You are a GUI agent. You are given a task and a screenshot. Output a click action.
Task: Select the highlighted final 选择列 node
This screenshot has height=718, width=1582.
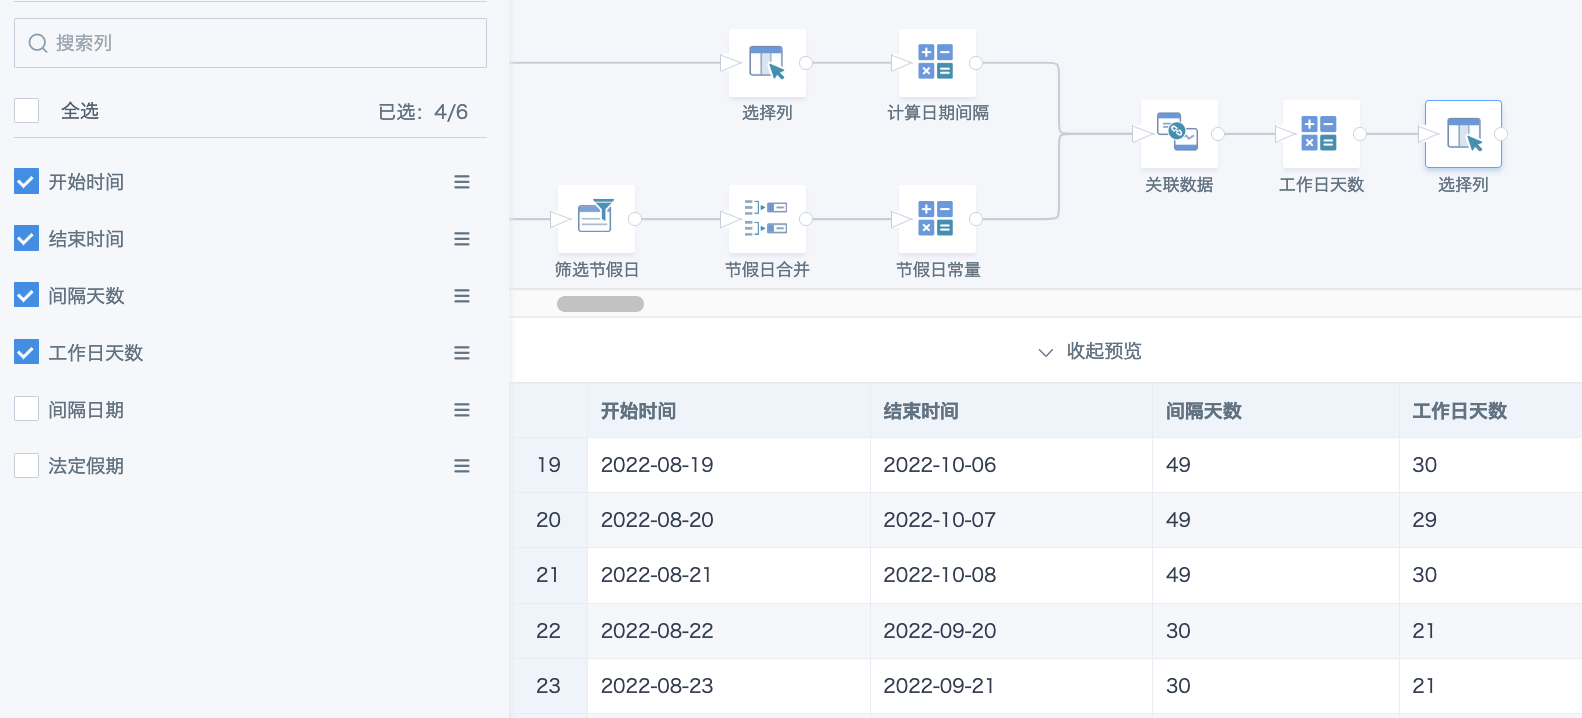click(1463, 133)
